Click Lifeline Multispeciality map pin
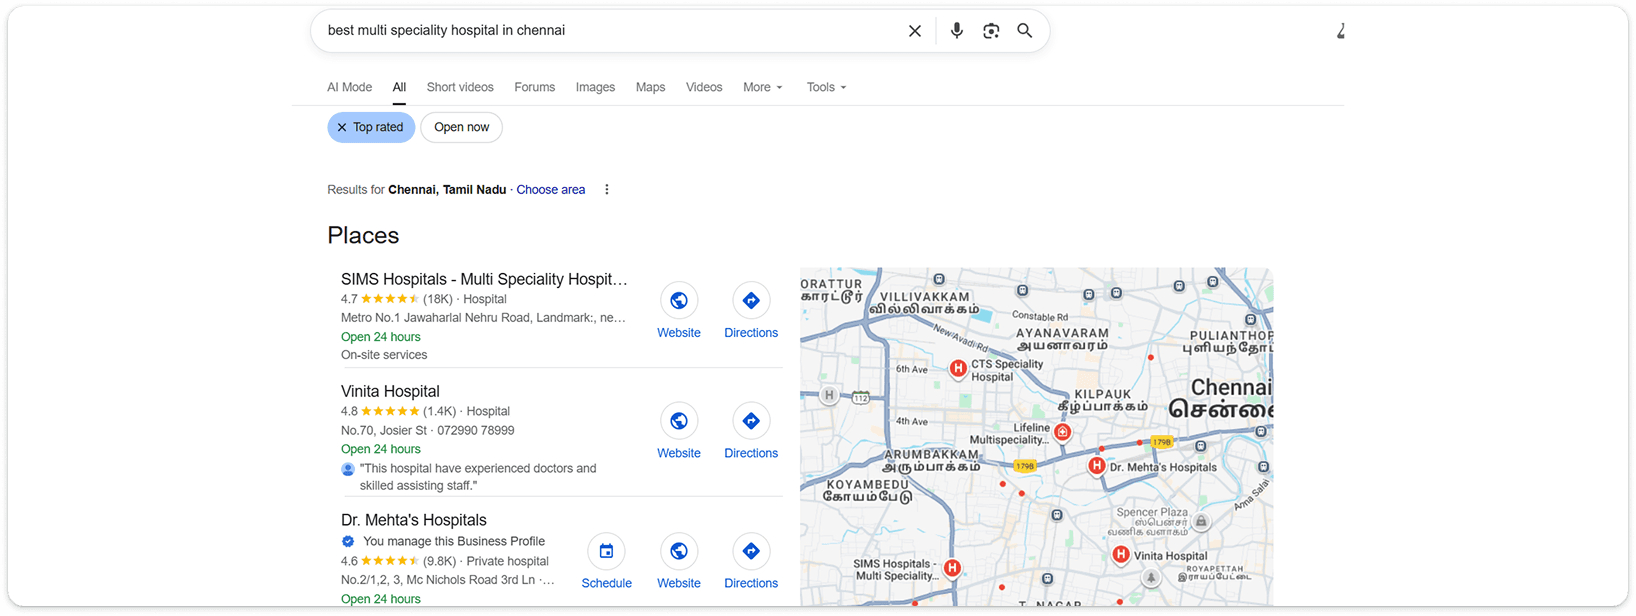 pos(1063,432)
